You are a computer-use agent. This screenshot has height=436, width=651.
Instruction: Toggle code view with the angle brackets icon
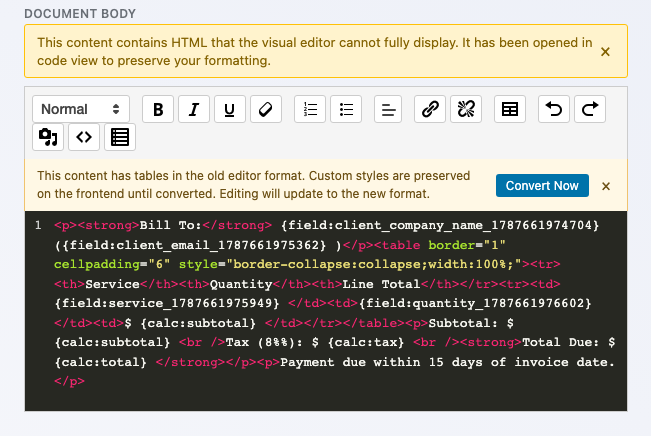point(84,137)
